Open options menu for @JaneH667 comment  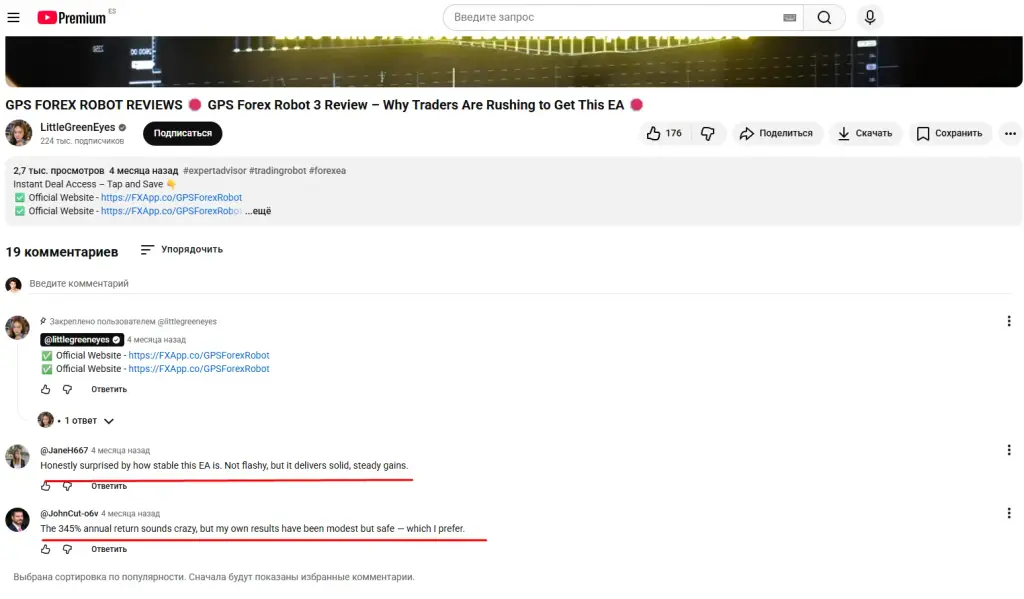[1009, 449]
